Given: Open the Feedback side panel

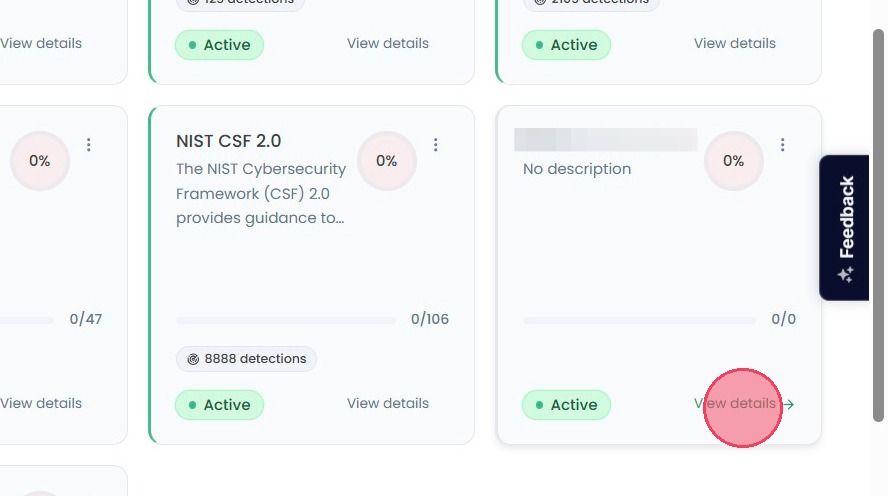Looking at the screenshot, I should tap(844, 228).
